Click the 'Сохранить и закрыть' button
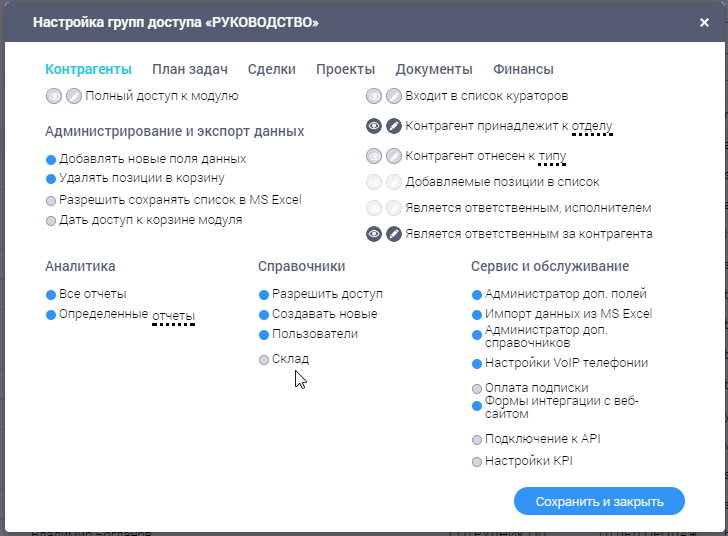The width and height of the screenshot is (728, 536). pos(599,501)
